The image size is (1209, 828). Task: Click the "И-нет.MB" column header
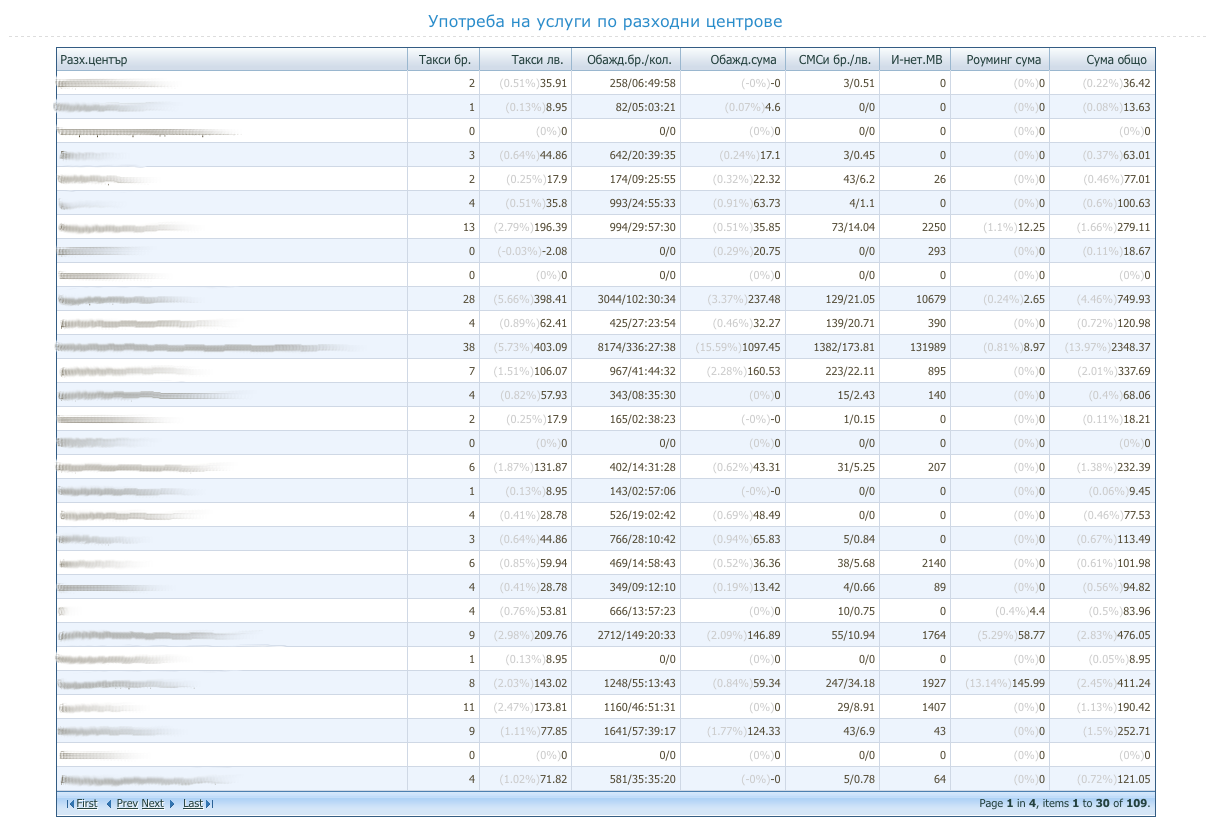916,60
